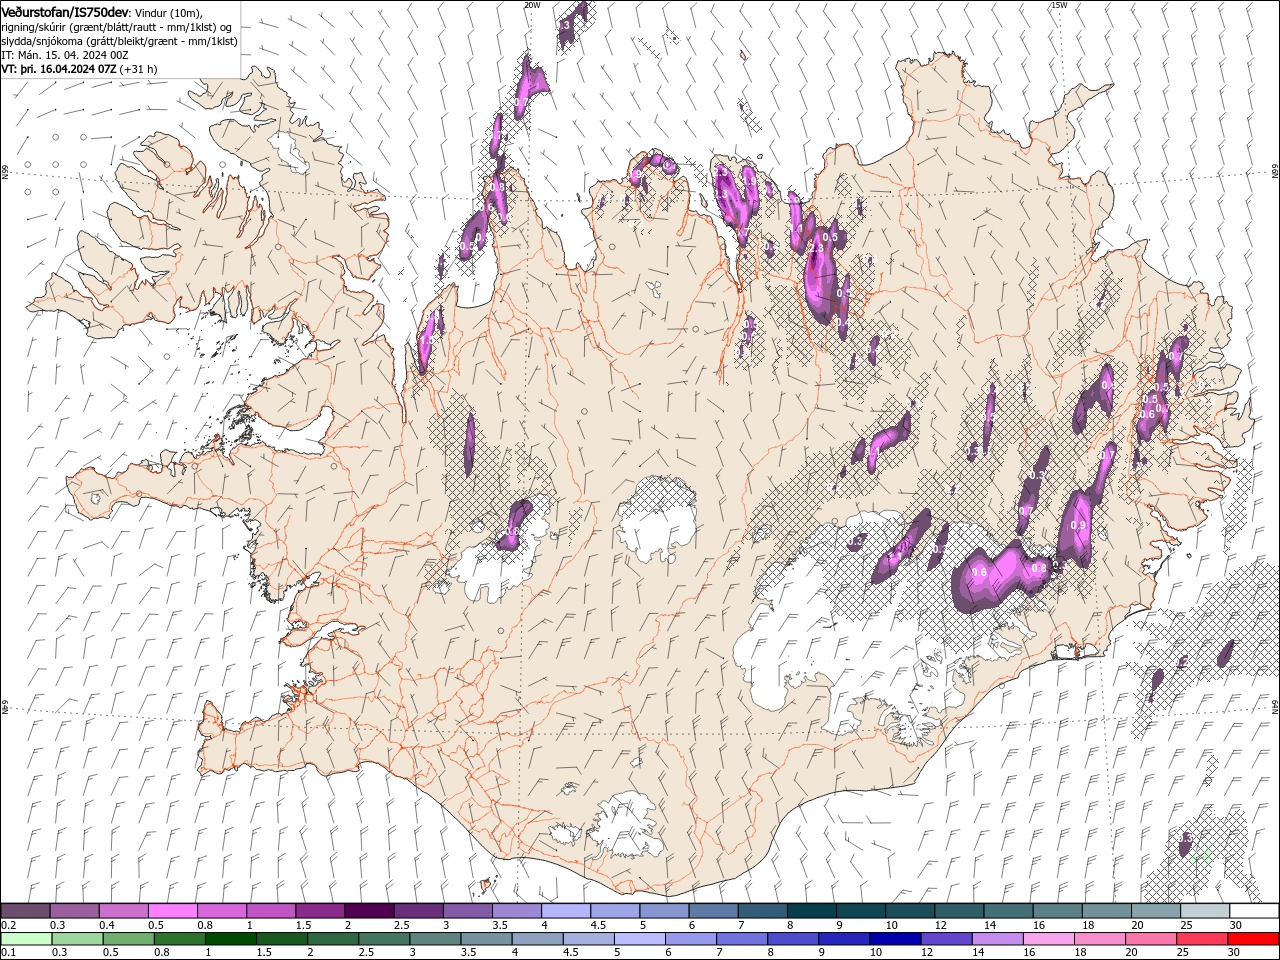Pick the bright red 30 swatch in the lower legend row
The height and width of the screenshot is (960, 1280).
1253,939
